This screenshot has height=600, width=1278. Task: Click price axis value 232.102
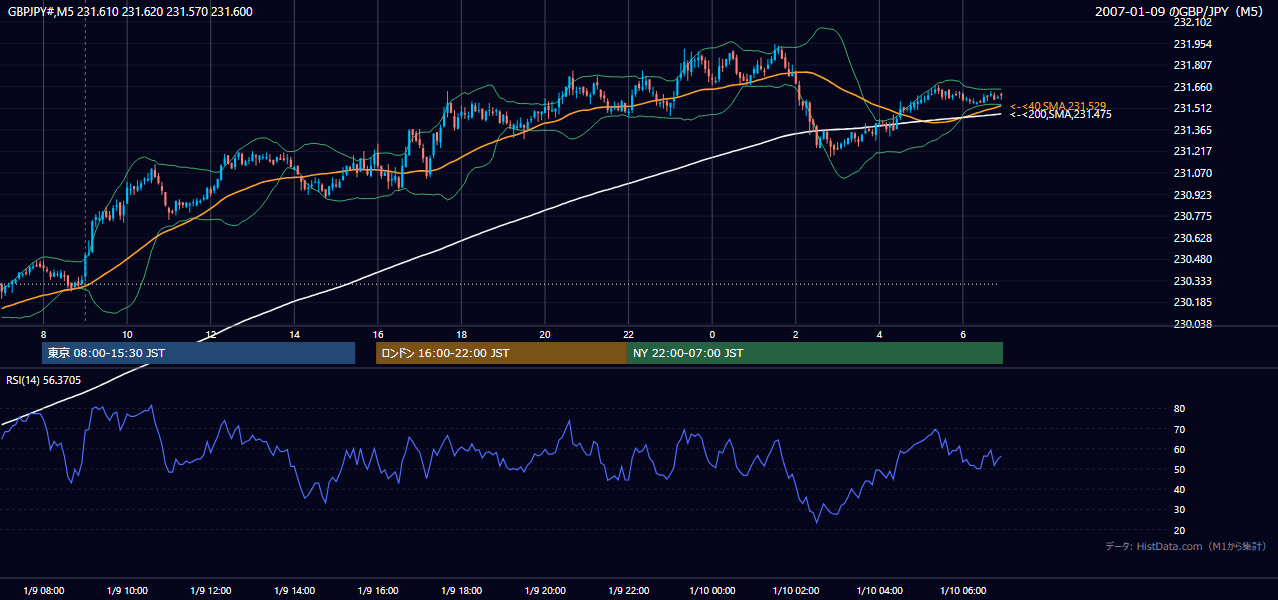(x=1193, y=22)
